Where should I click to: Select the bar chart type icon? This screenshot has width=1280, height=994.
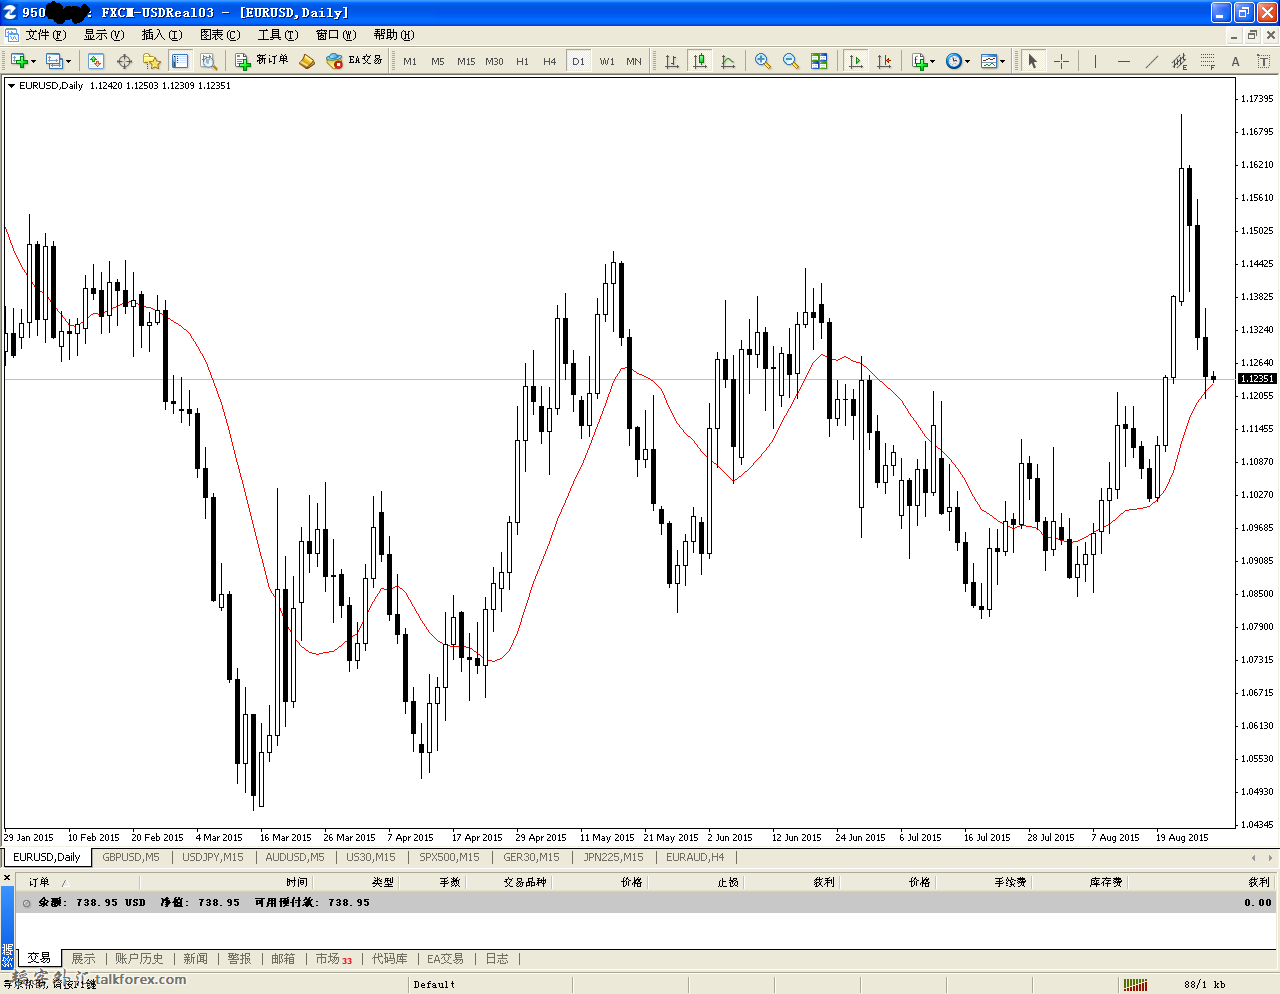(672, 61)
